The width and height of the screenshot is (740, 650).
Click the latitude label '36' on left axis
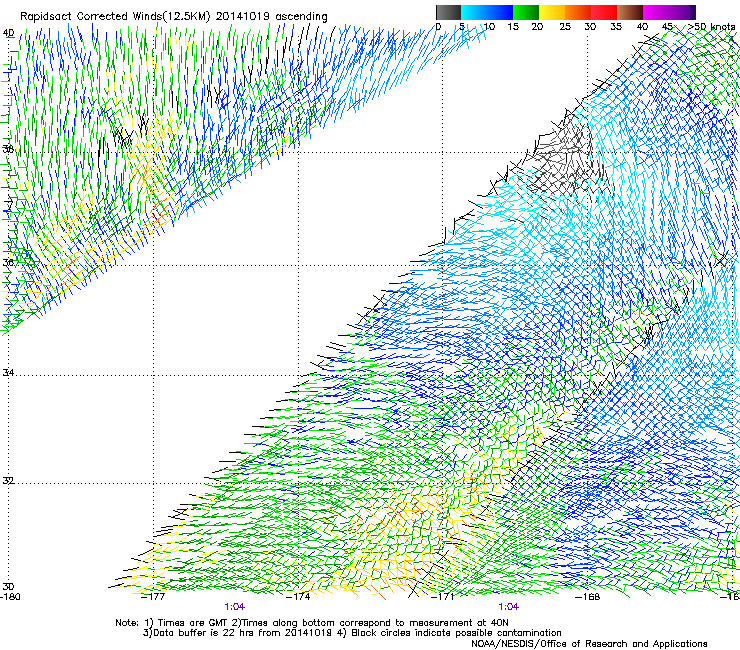[9, 262]
